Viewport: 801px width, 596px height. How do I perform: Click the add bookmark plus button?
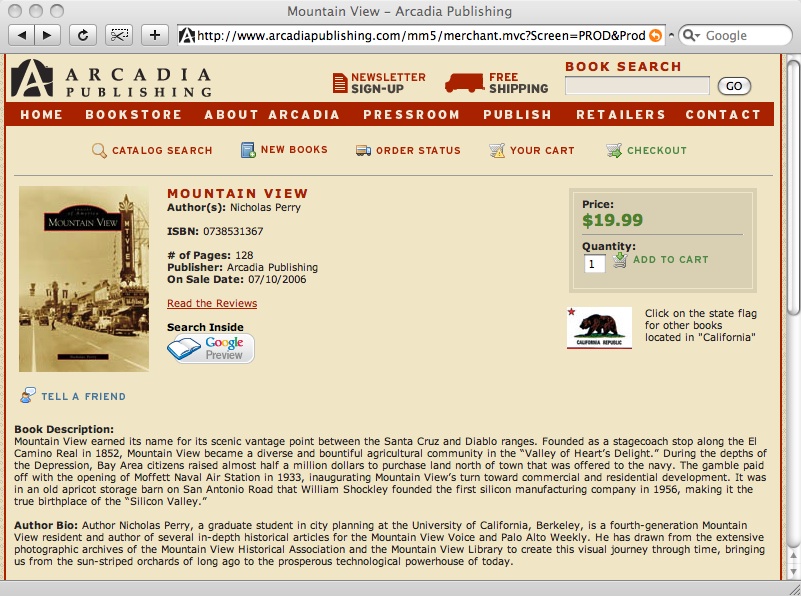154,35
